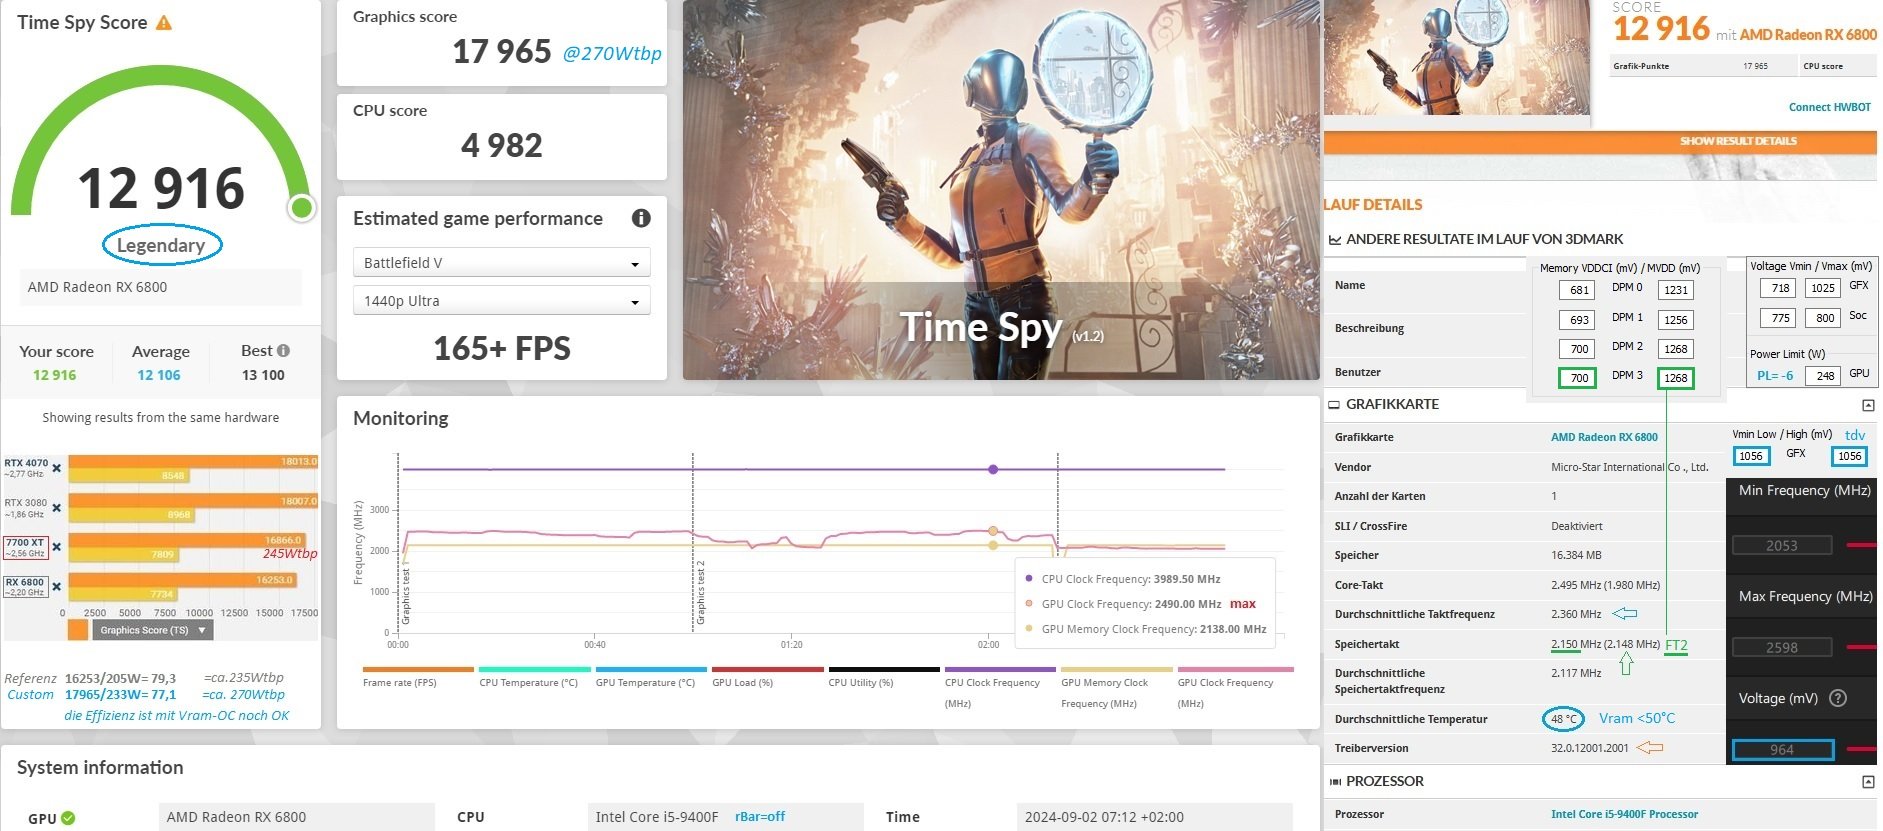Open the Voltage (mV) help icon
Viewport: 1883px width, 831px height.
pyautogui.click(x=1838, y=698)
